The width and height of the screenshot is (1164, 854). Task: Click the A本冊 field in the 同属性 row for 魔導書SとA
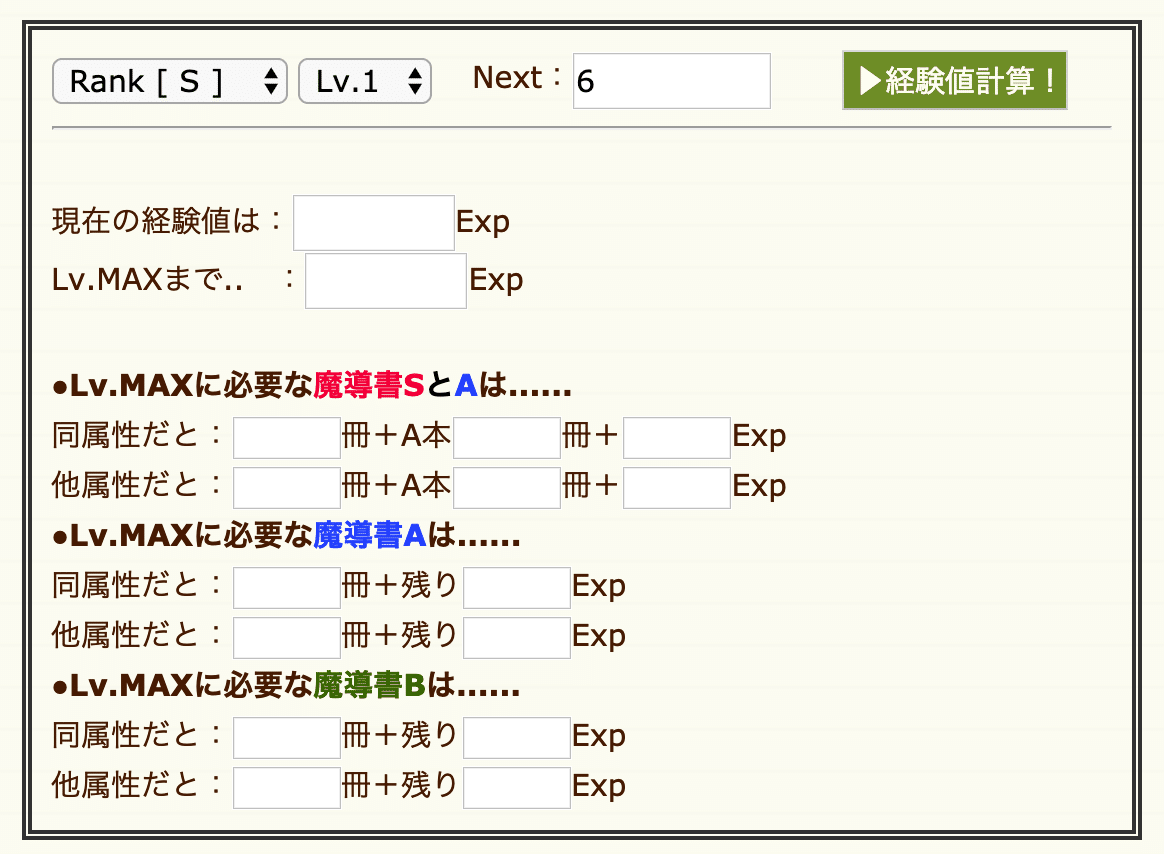click(x=506, y=437)
